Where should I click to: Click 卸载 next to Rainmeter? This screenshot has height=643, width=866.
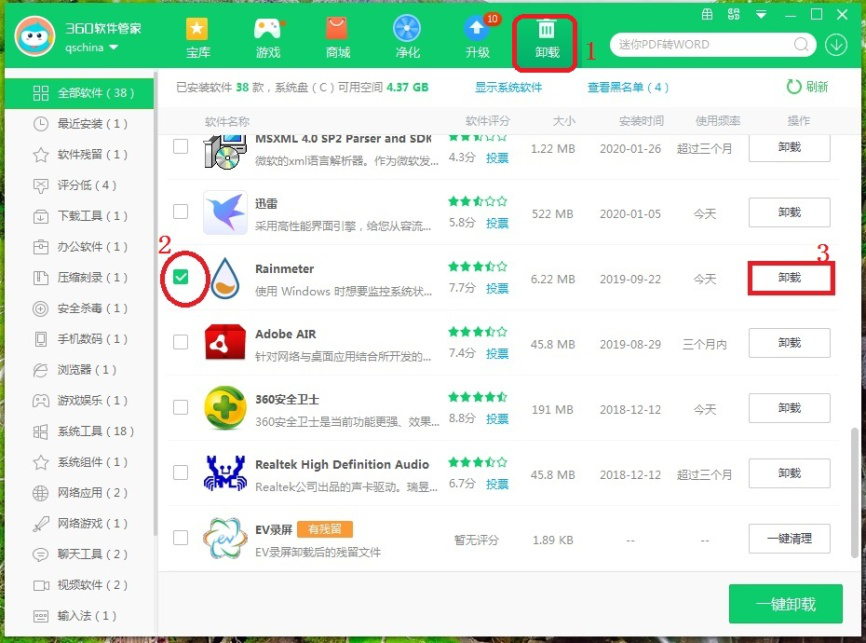click(791, 278)
